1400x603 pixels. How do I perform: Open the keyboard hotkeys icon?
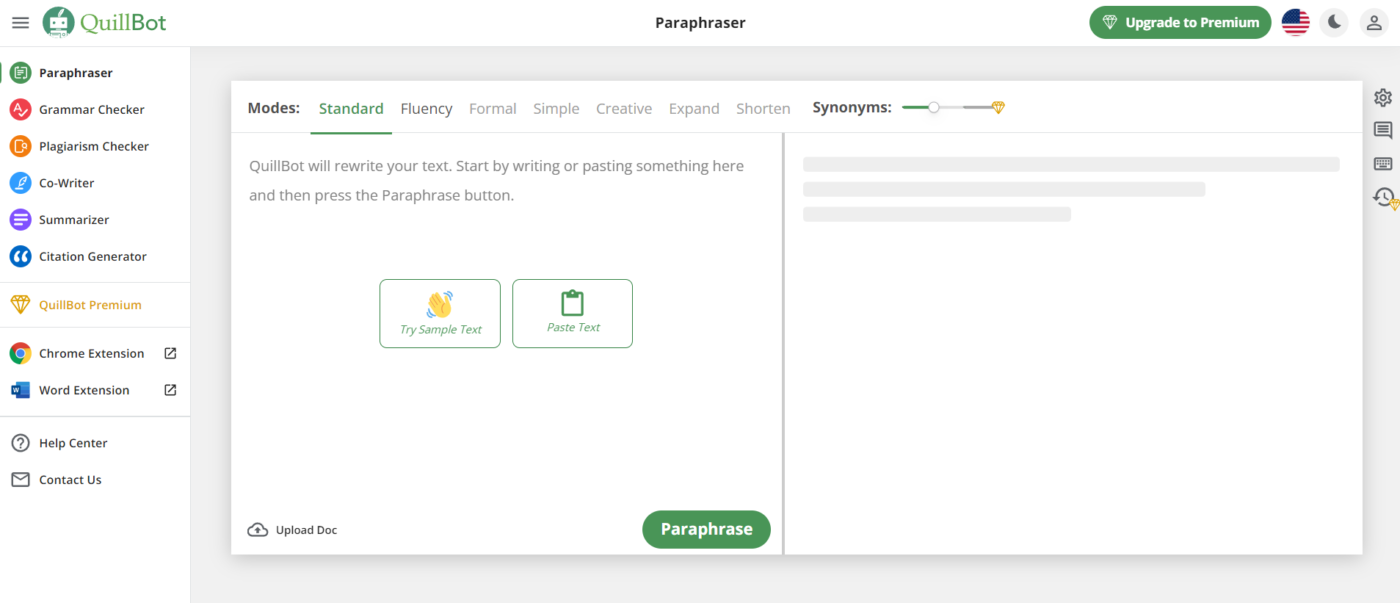click(1383, 164)
